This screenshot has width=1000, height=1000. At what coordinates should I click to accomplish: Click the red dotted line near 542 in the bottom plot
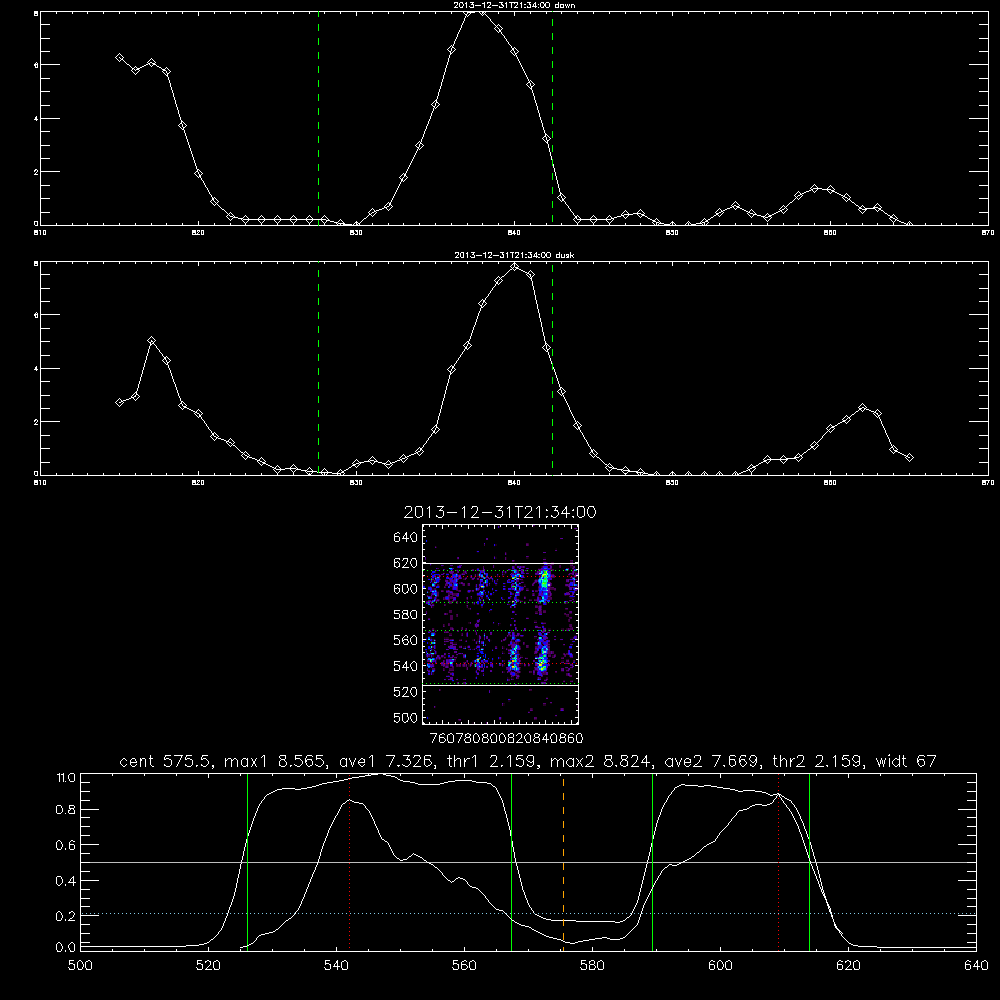click(x=349, y=861)
